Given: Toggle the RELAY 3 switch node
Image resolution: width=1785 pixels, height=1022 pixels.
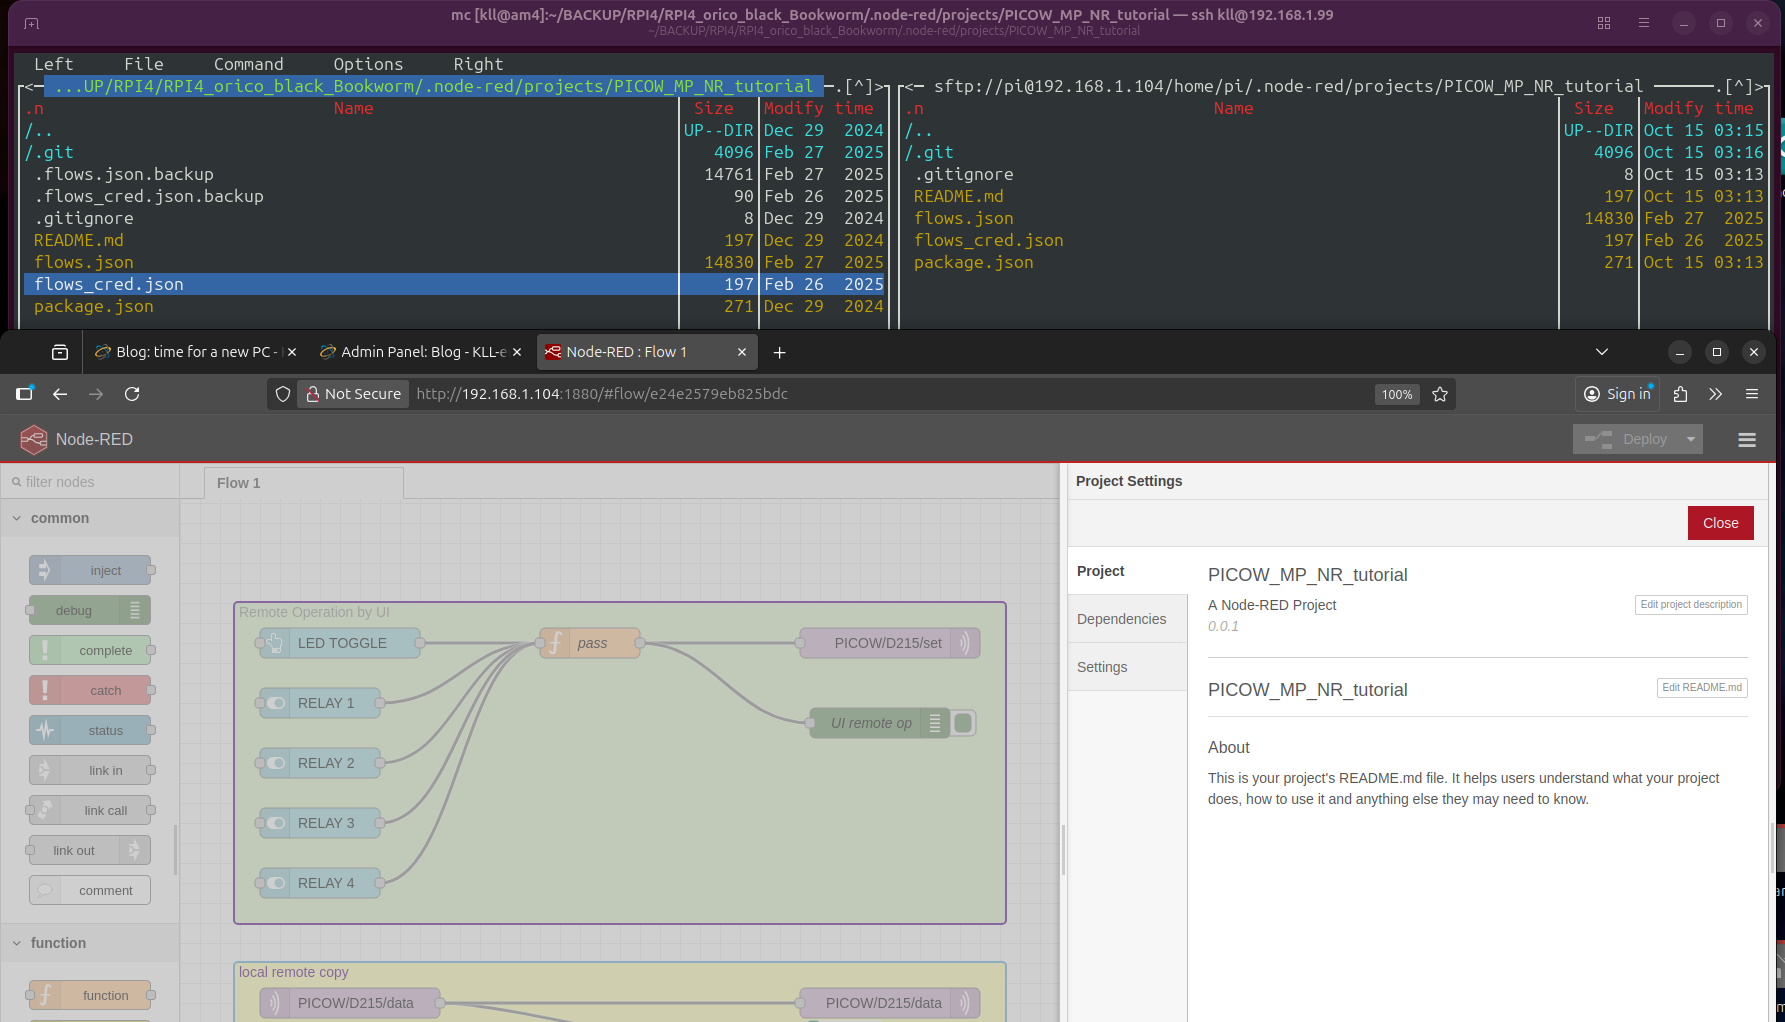Looking at the screenshot, I should coord(320,823).
